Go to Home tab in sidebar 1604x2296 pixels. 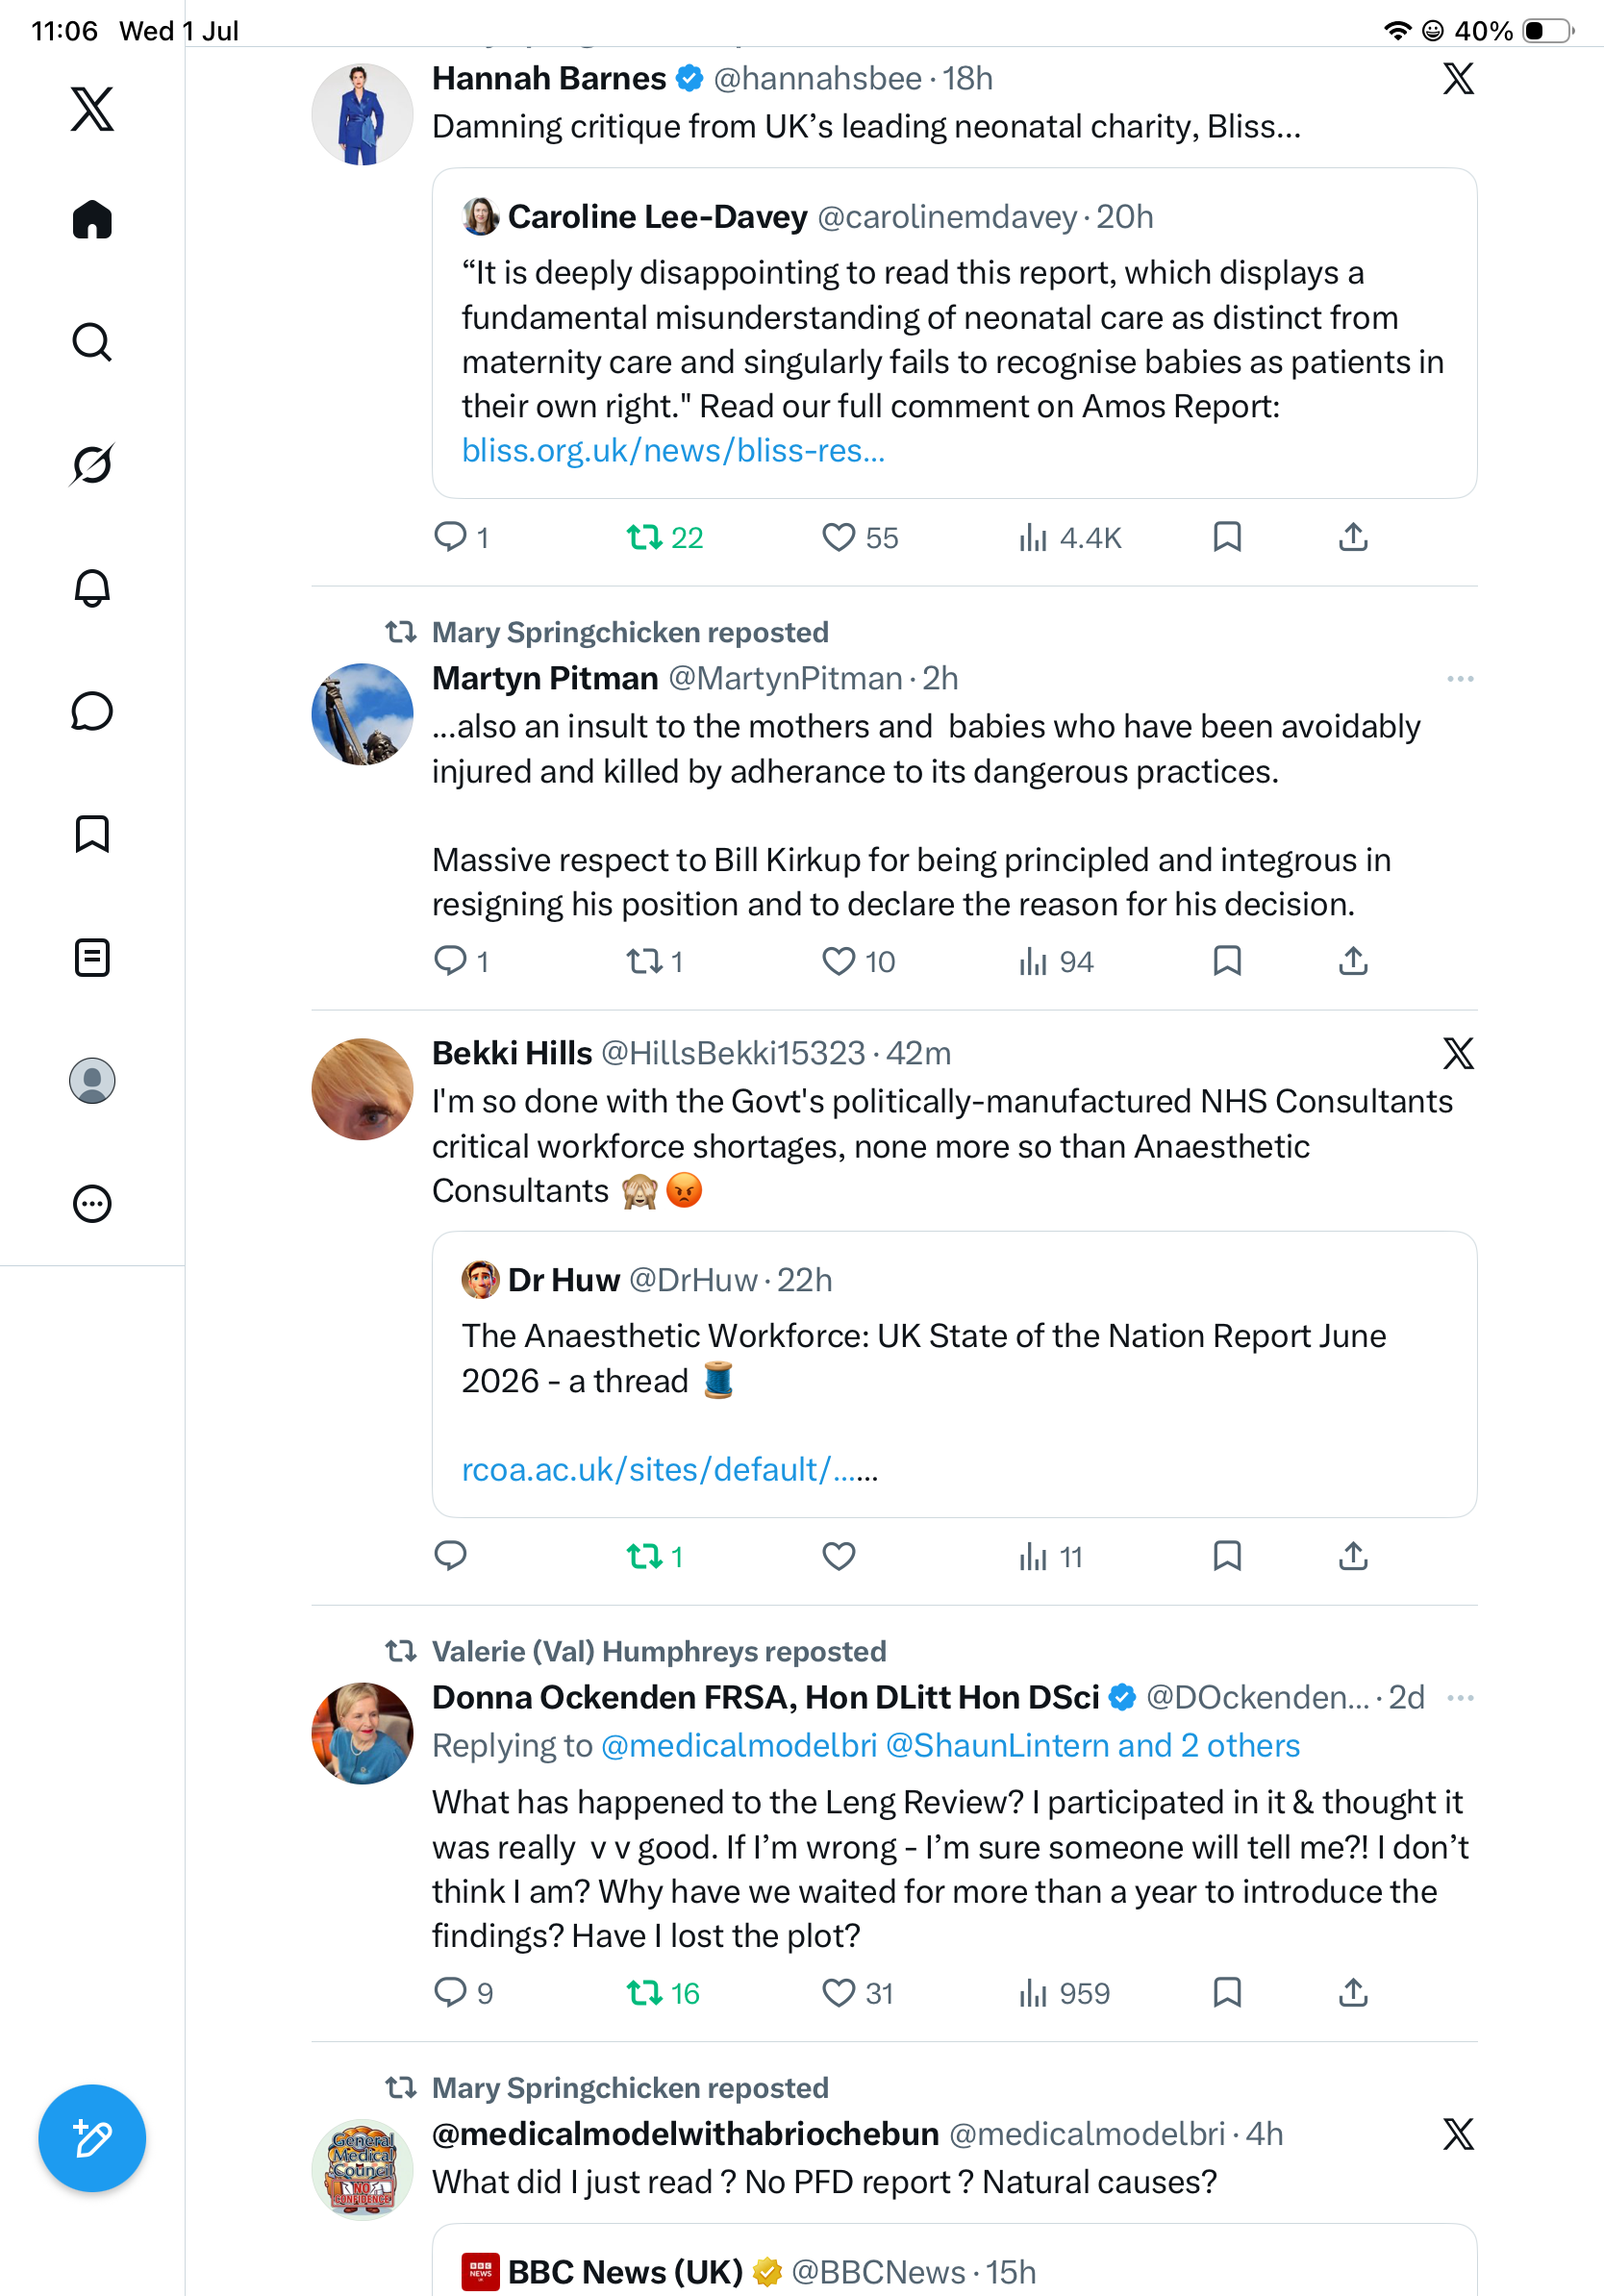[92, 219]
